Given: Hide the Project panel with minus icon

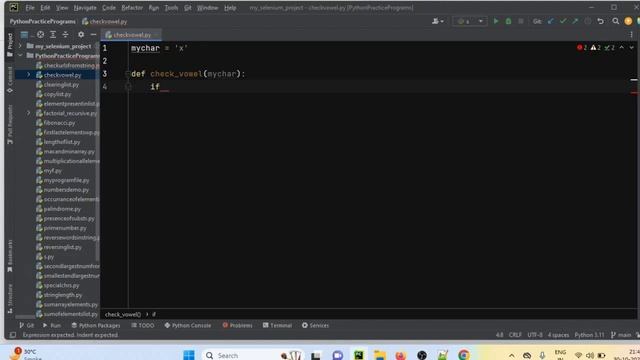Looking at the screenshot, I should click(93, 35).
